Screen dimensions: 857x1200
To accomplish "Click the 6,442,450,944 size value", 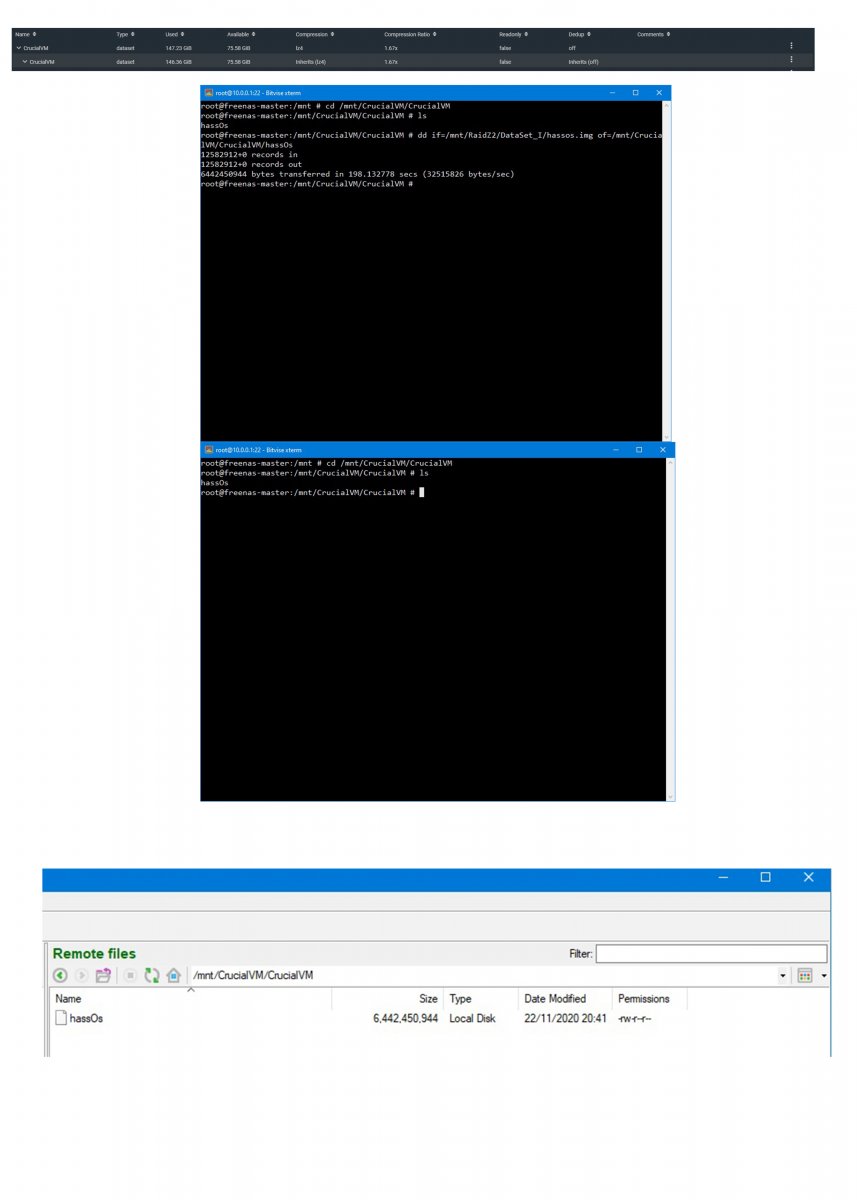I will click(x=405, y=1019).
